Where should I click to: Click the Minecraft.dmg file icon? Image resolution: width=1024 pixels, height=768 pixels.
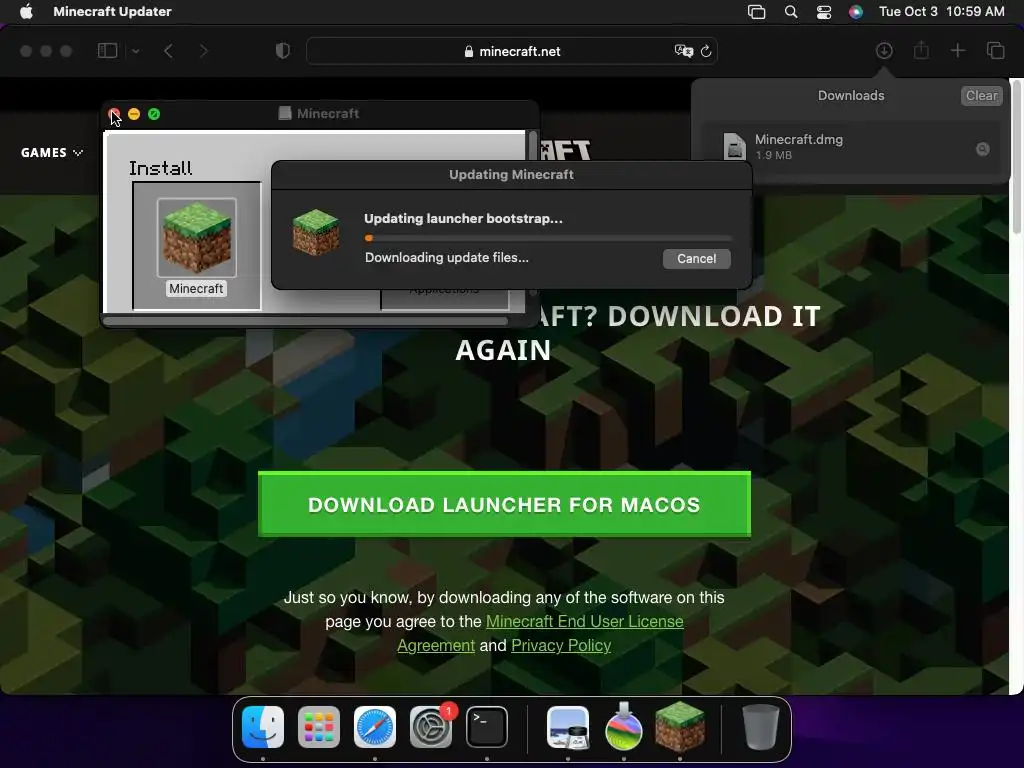click(734, 146)
